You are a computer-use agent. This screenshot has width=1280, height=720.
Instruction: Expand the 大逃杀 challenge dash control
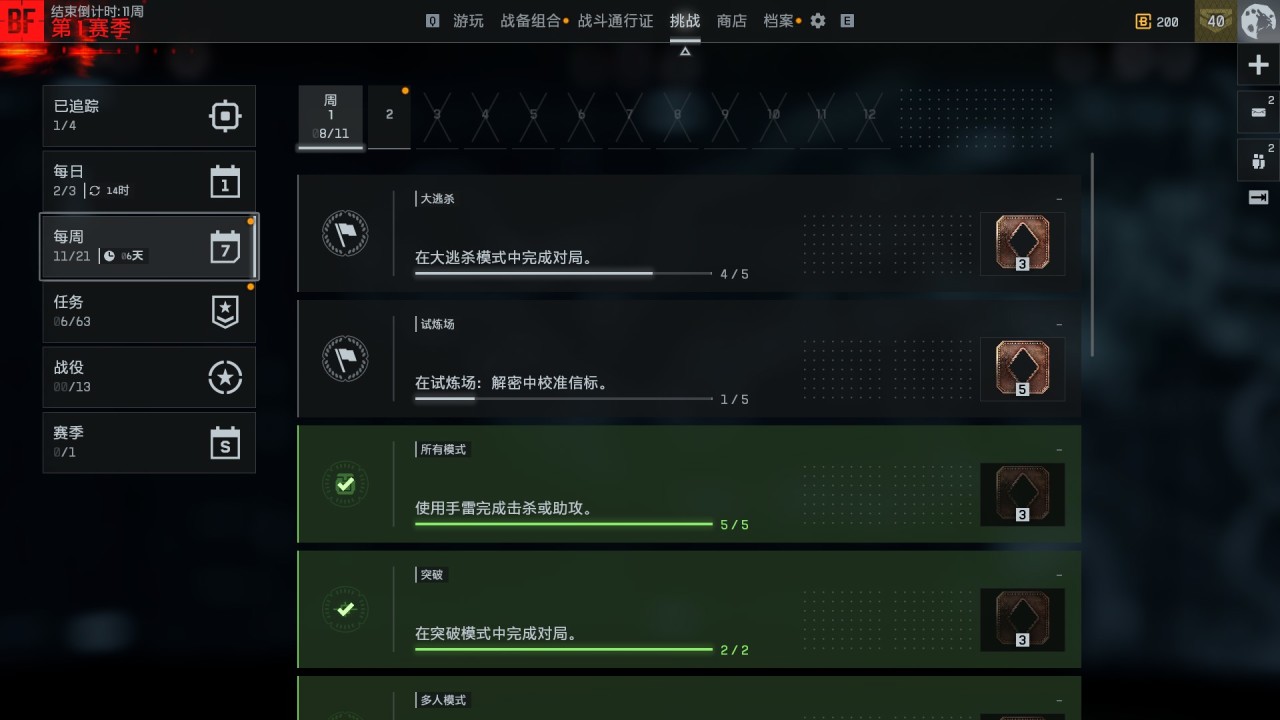(x=1059, y=200)
